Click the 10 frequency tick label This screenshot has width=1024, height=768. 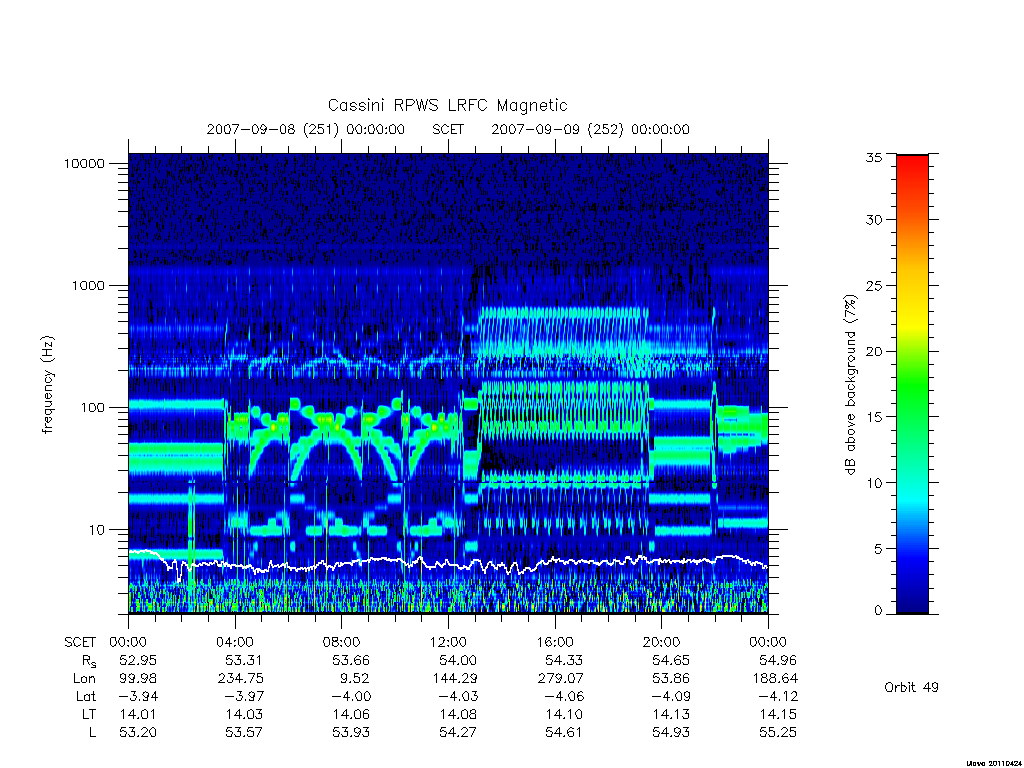click(97, 530)
